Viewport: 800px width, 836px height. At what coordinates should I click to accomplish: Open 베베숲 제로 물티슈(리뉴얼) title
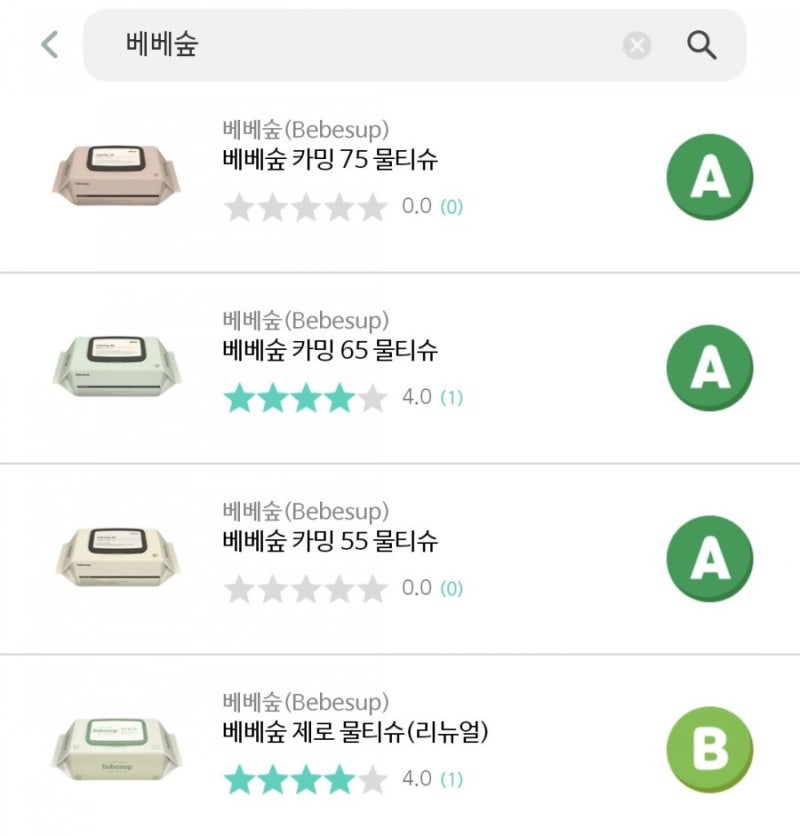click(x=355, y=732)
